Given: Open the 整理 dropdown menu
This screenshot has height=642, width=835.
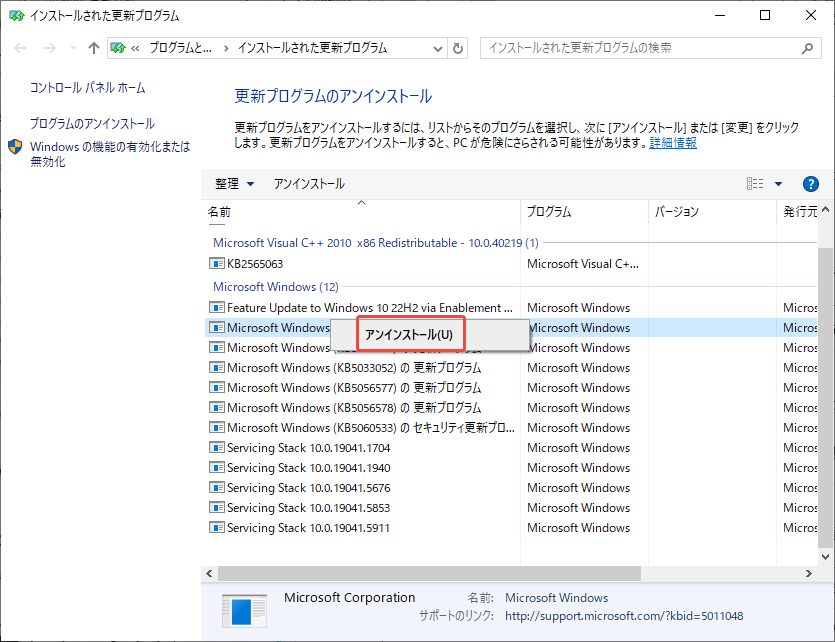Looking at the screenshot, I should click(234, 184).
